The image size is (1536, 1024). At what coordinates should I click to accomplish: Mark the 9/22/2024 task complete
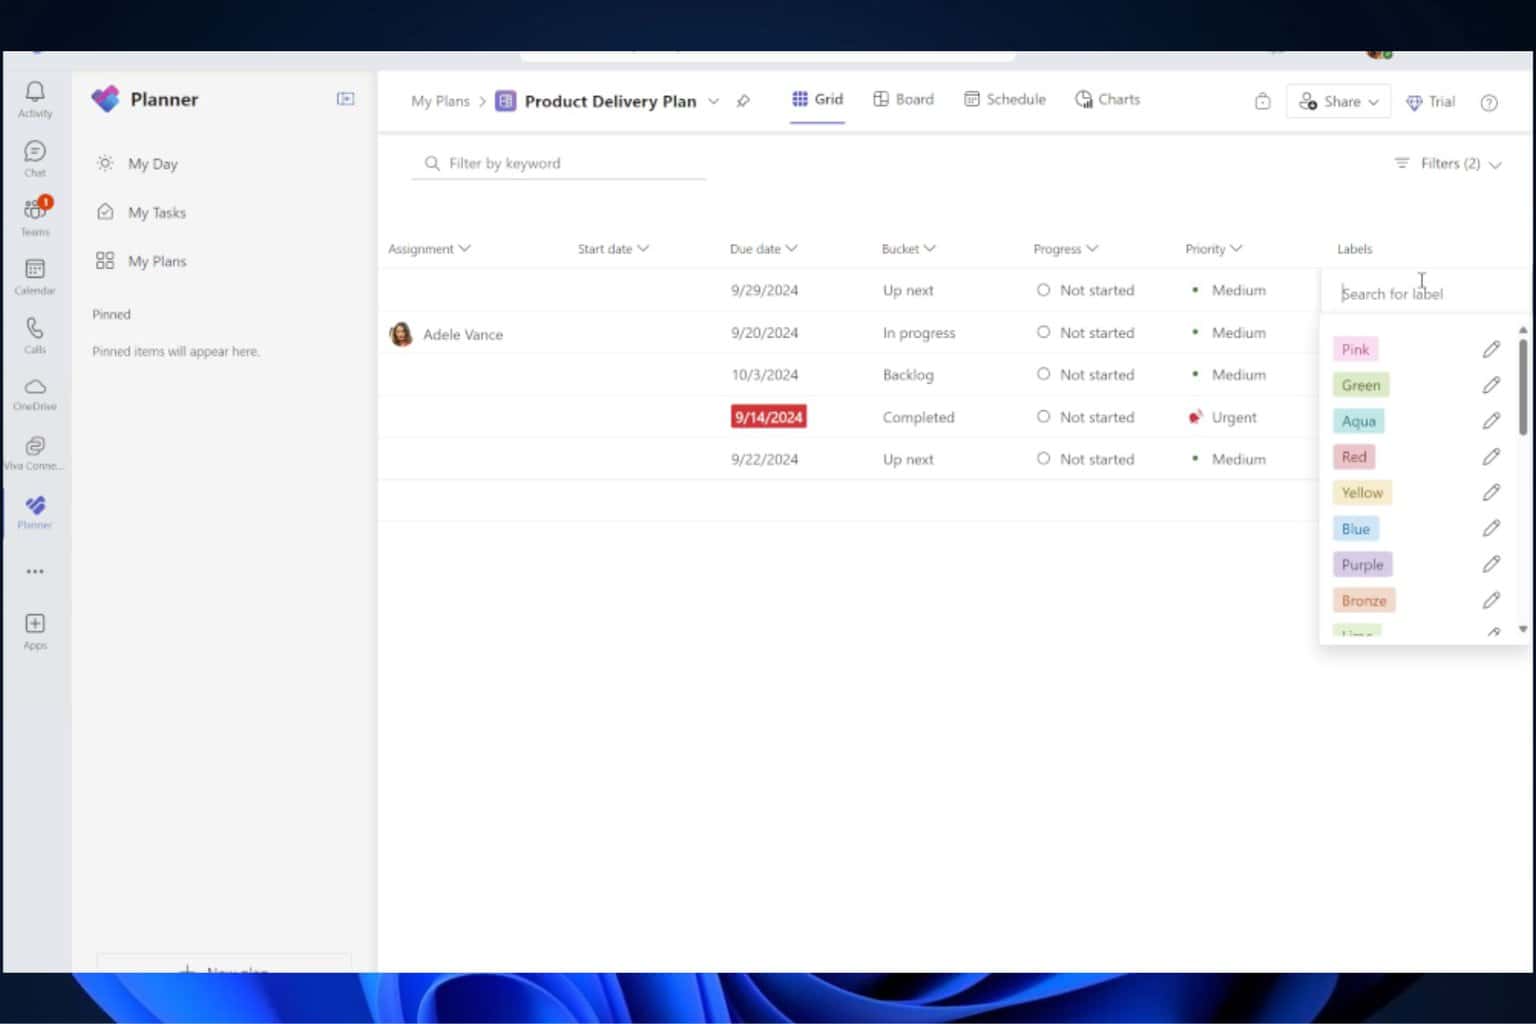(x=1043, y=459)
